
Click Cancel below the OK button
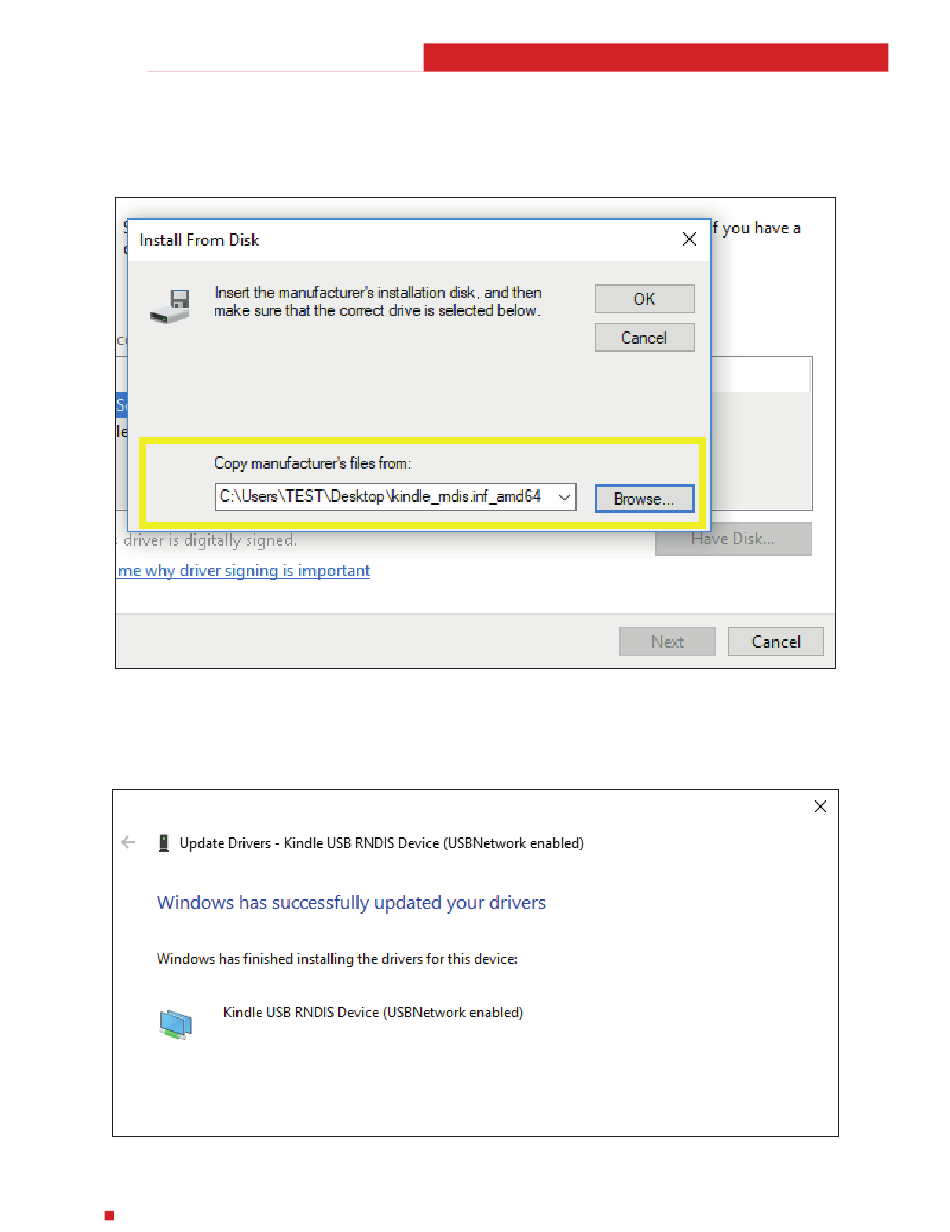(644, 337)
